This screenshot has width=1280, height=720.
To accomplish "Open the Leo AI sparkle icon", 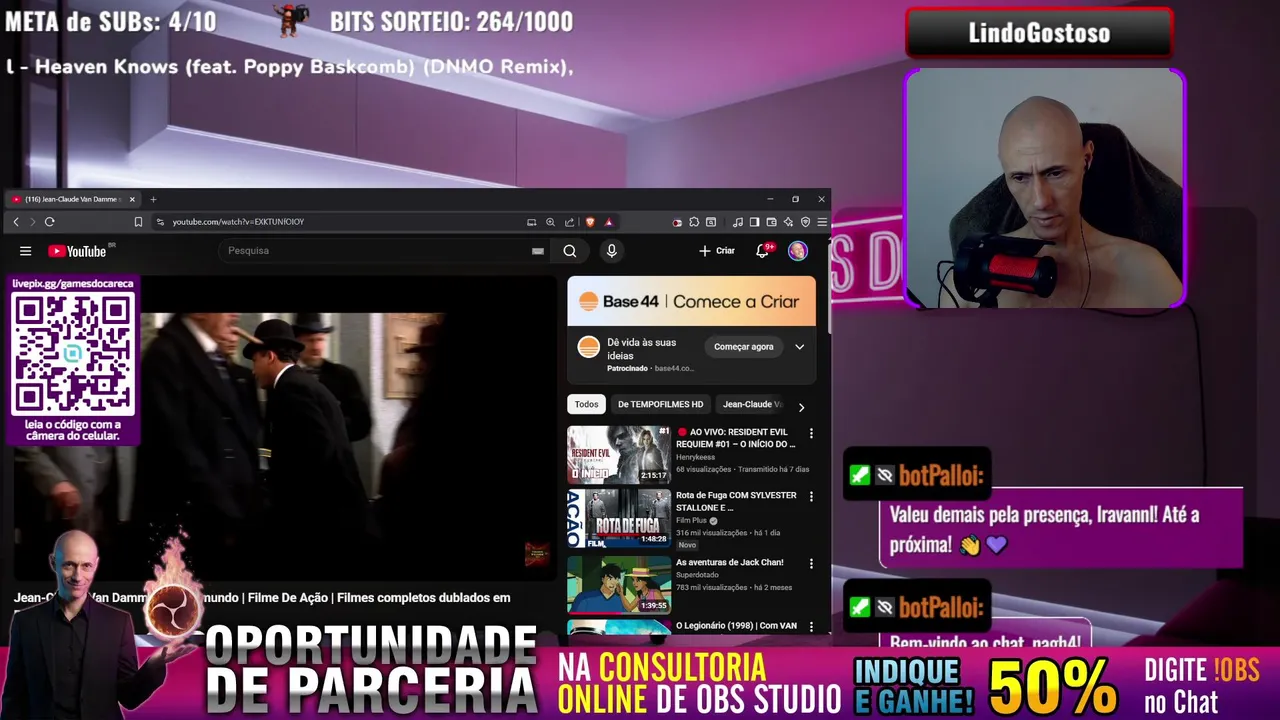I will [x=788, y=222].
